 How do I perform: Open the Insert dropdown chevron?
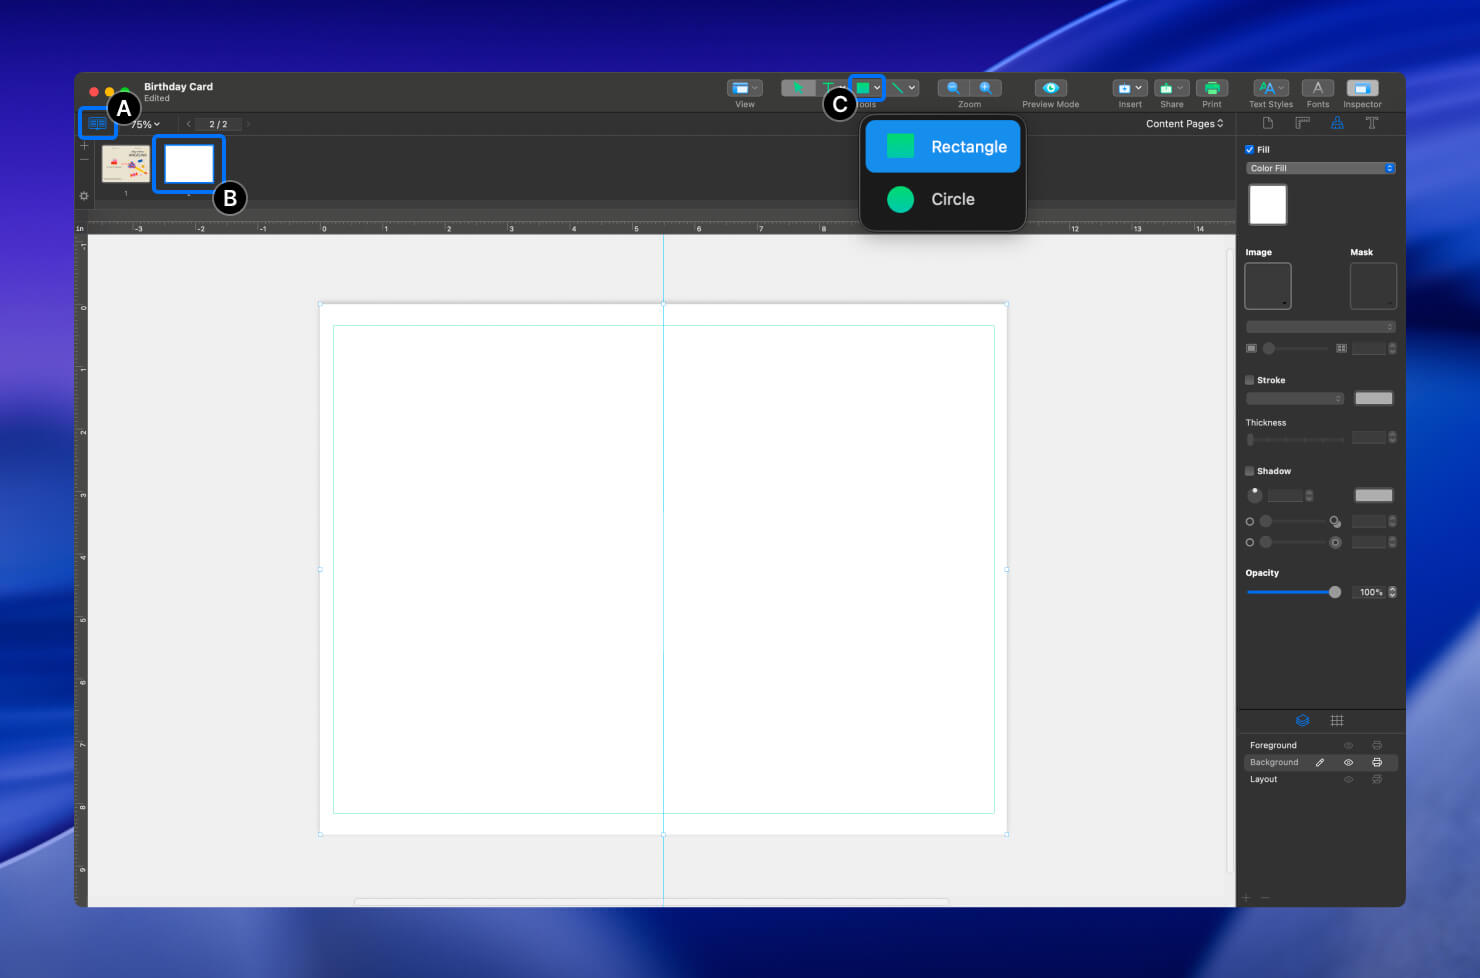(x=1141, y=88)
